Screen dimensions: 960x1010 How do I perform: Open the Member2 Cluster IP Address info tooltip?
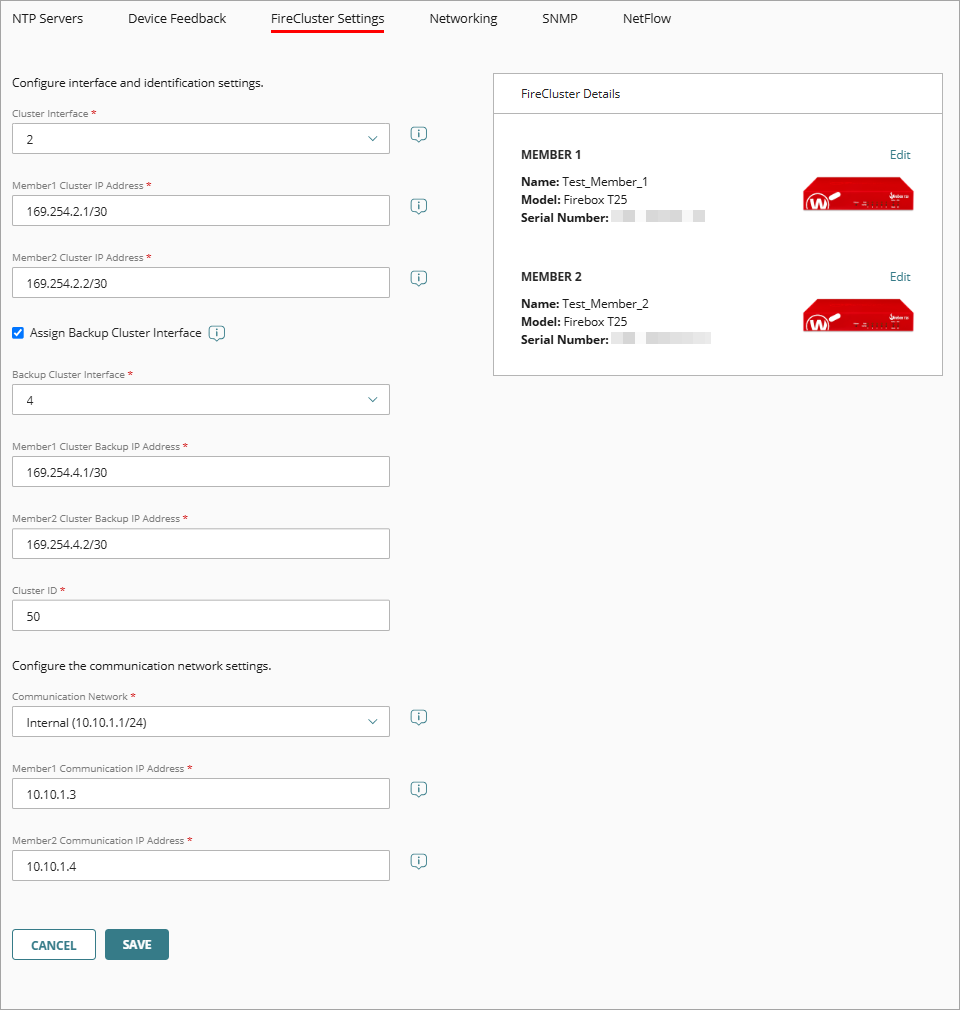(x=418, y=278)
